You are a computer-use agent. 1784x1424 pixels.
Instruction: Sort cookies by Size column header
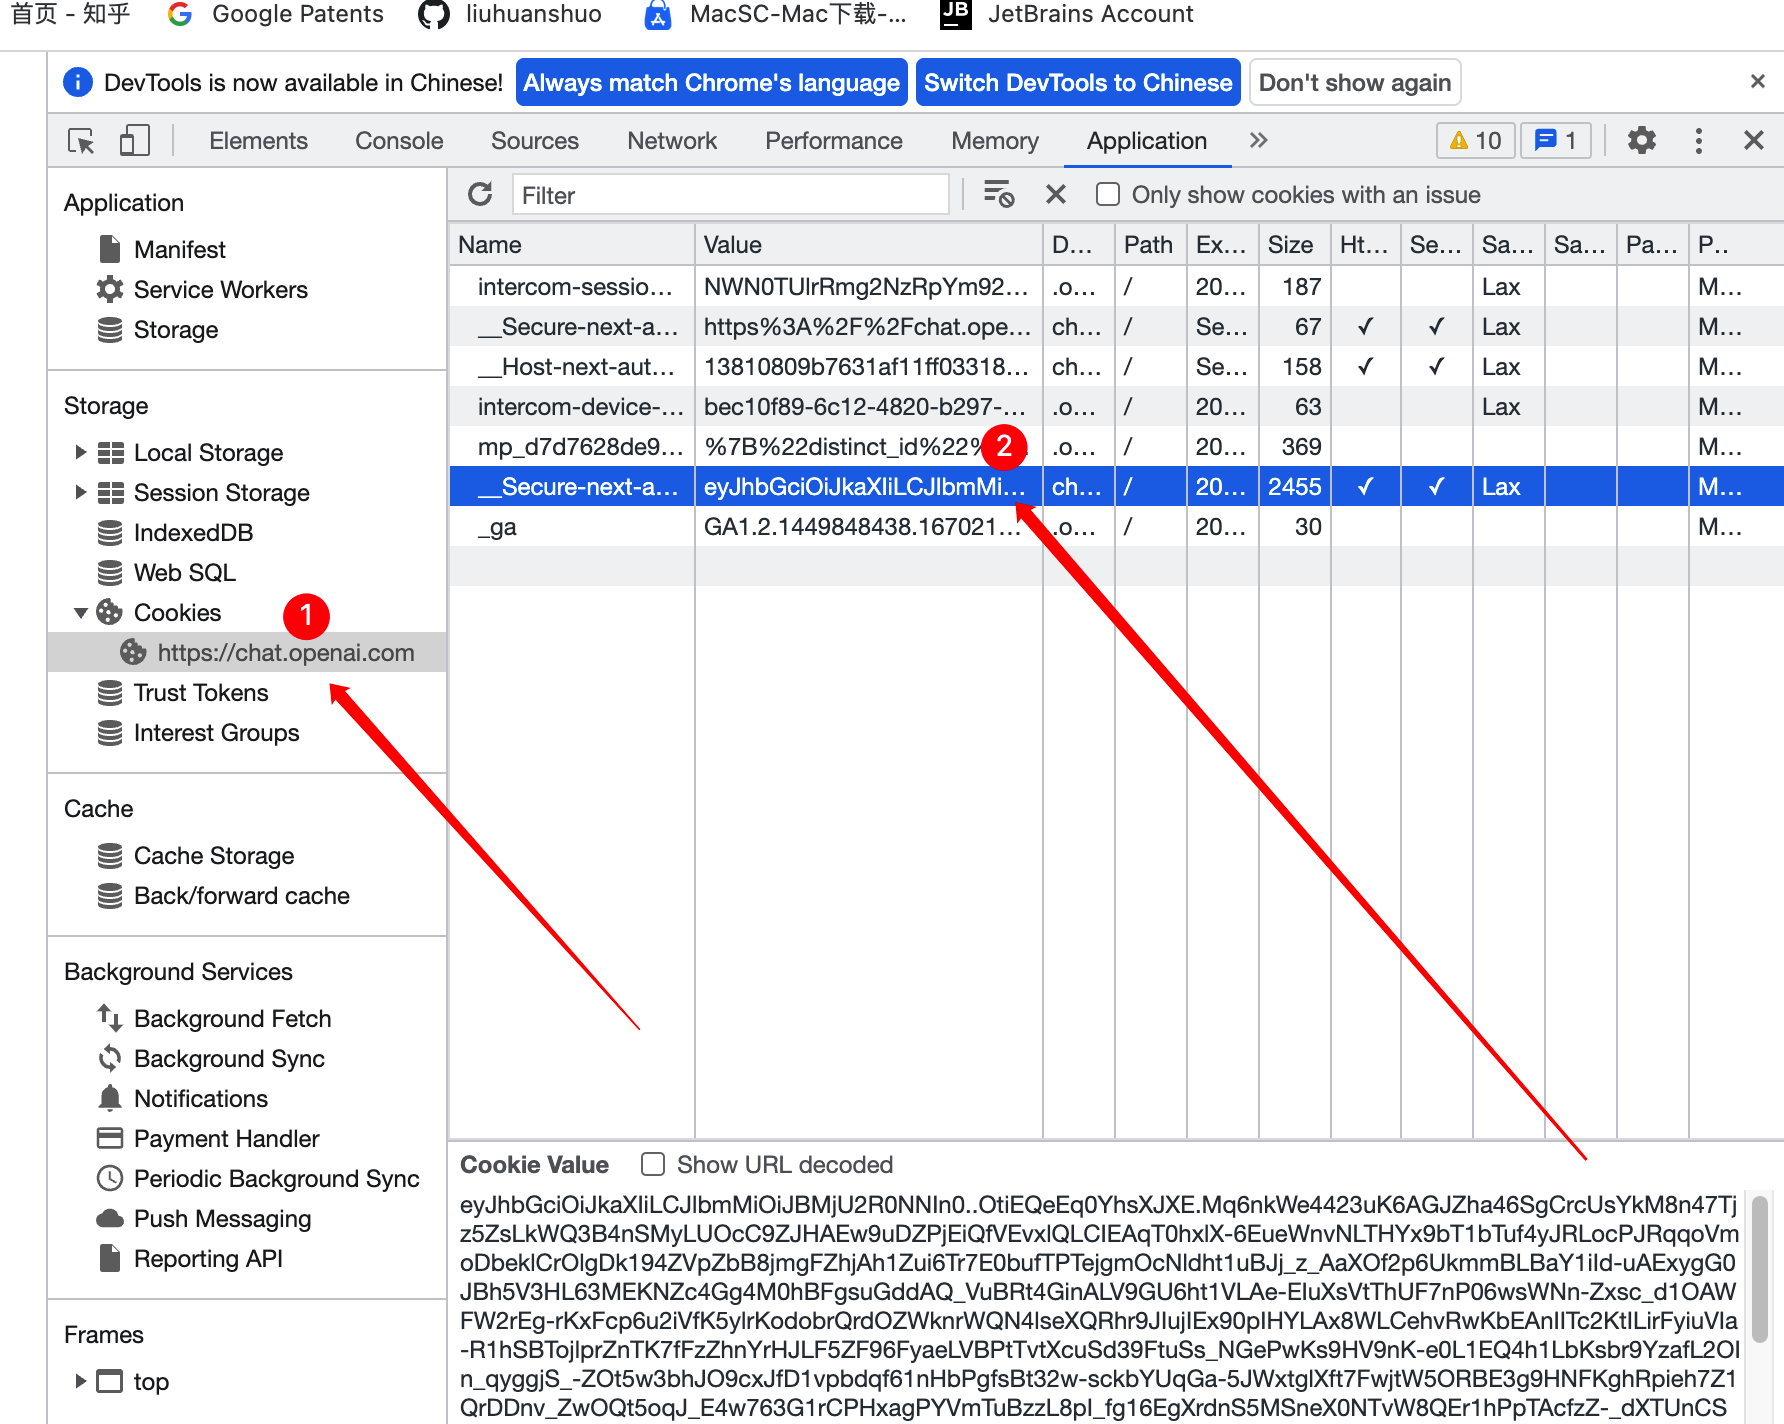click(x=1294, y=244)
